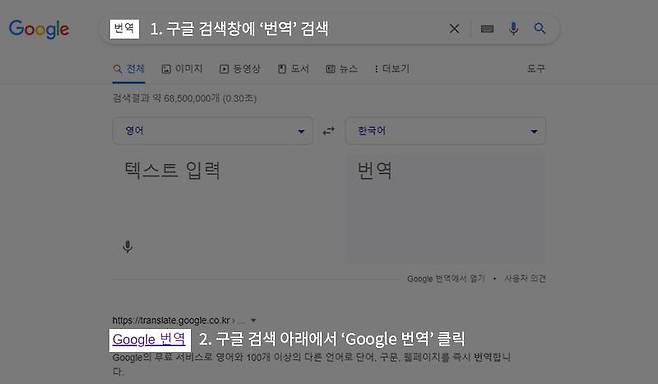Click the 번역 output area

pos(446,209)
